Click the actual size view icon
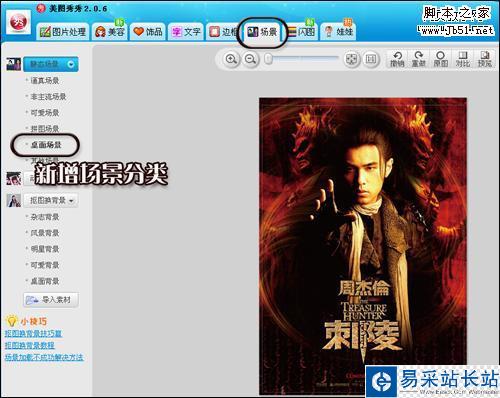 click(371, 59)
